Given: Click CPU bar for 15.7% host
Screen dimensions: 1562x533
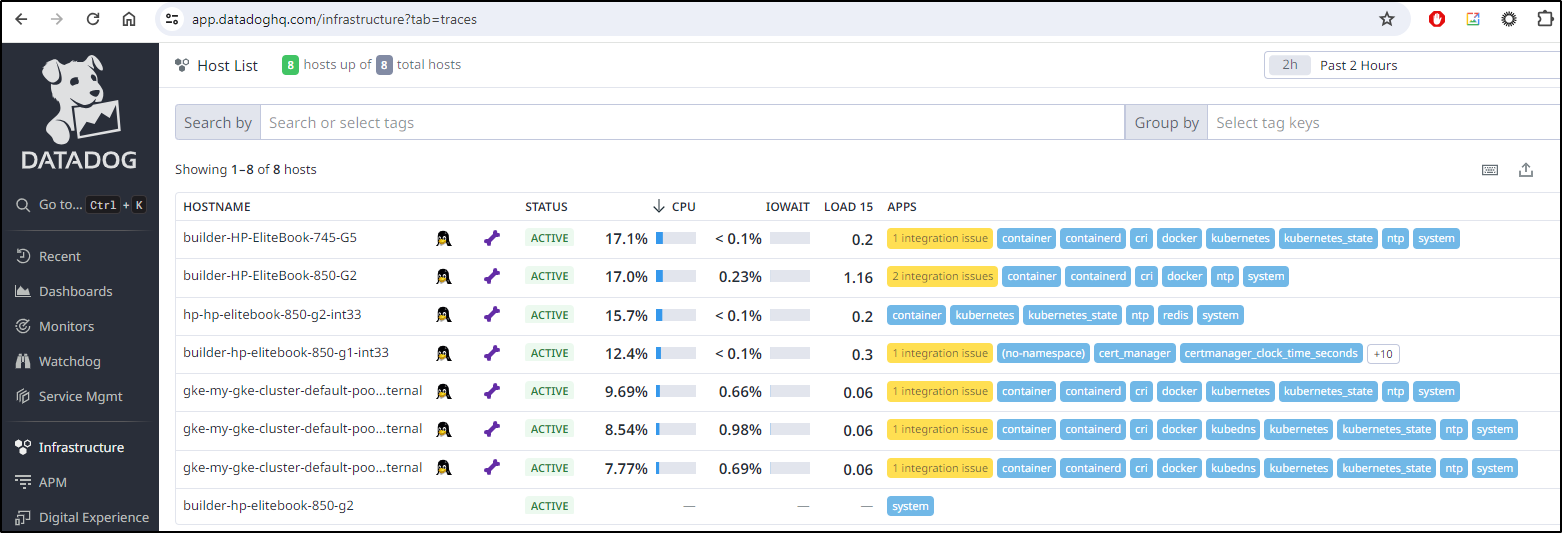Looking at the screenshot, I should tap(676, 315).
